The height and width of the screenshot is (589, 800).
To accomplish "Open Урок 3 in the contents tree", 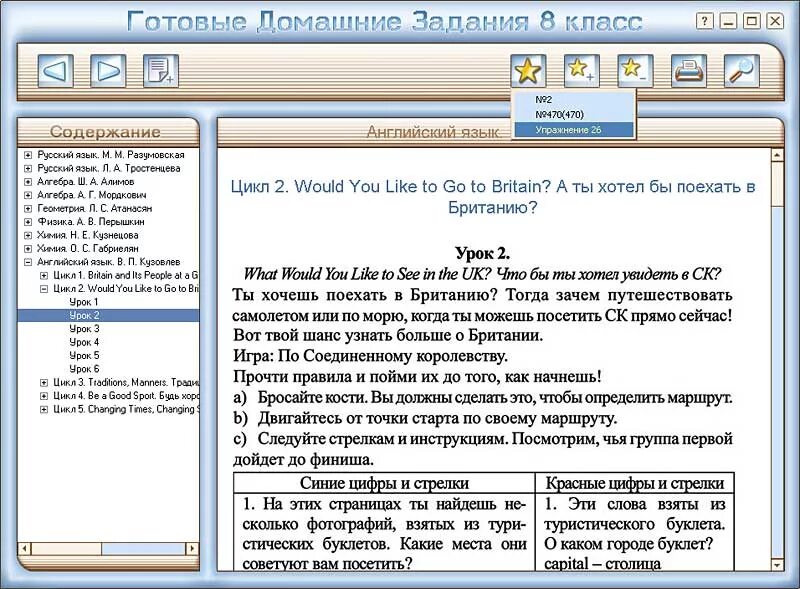I will tap(84, 329).
